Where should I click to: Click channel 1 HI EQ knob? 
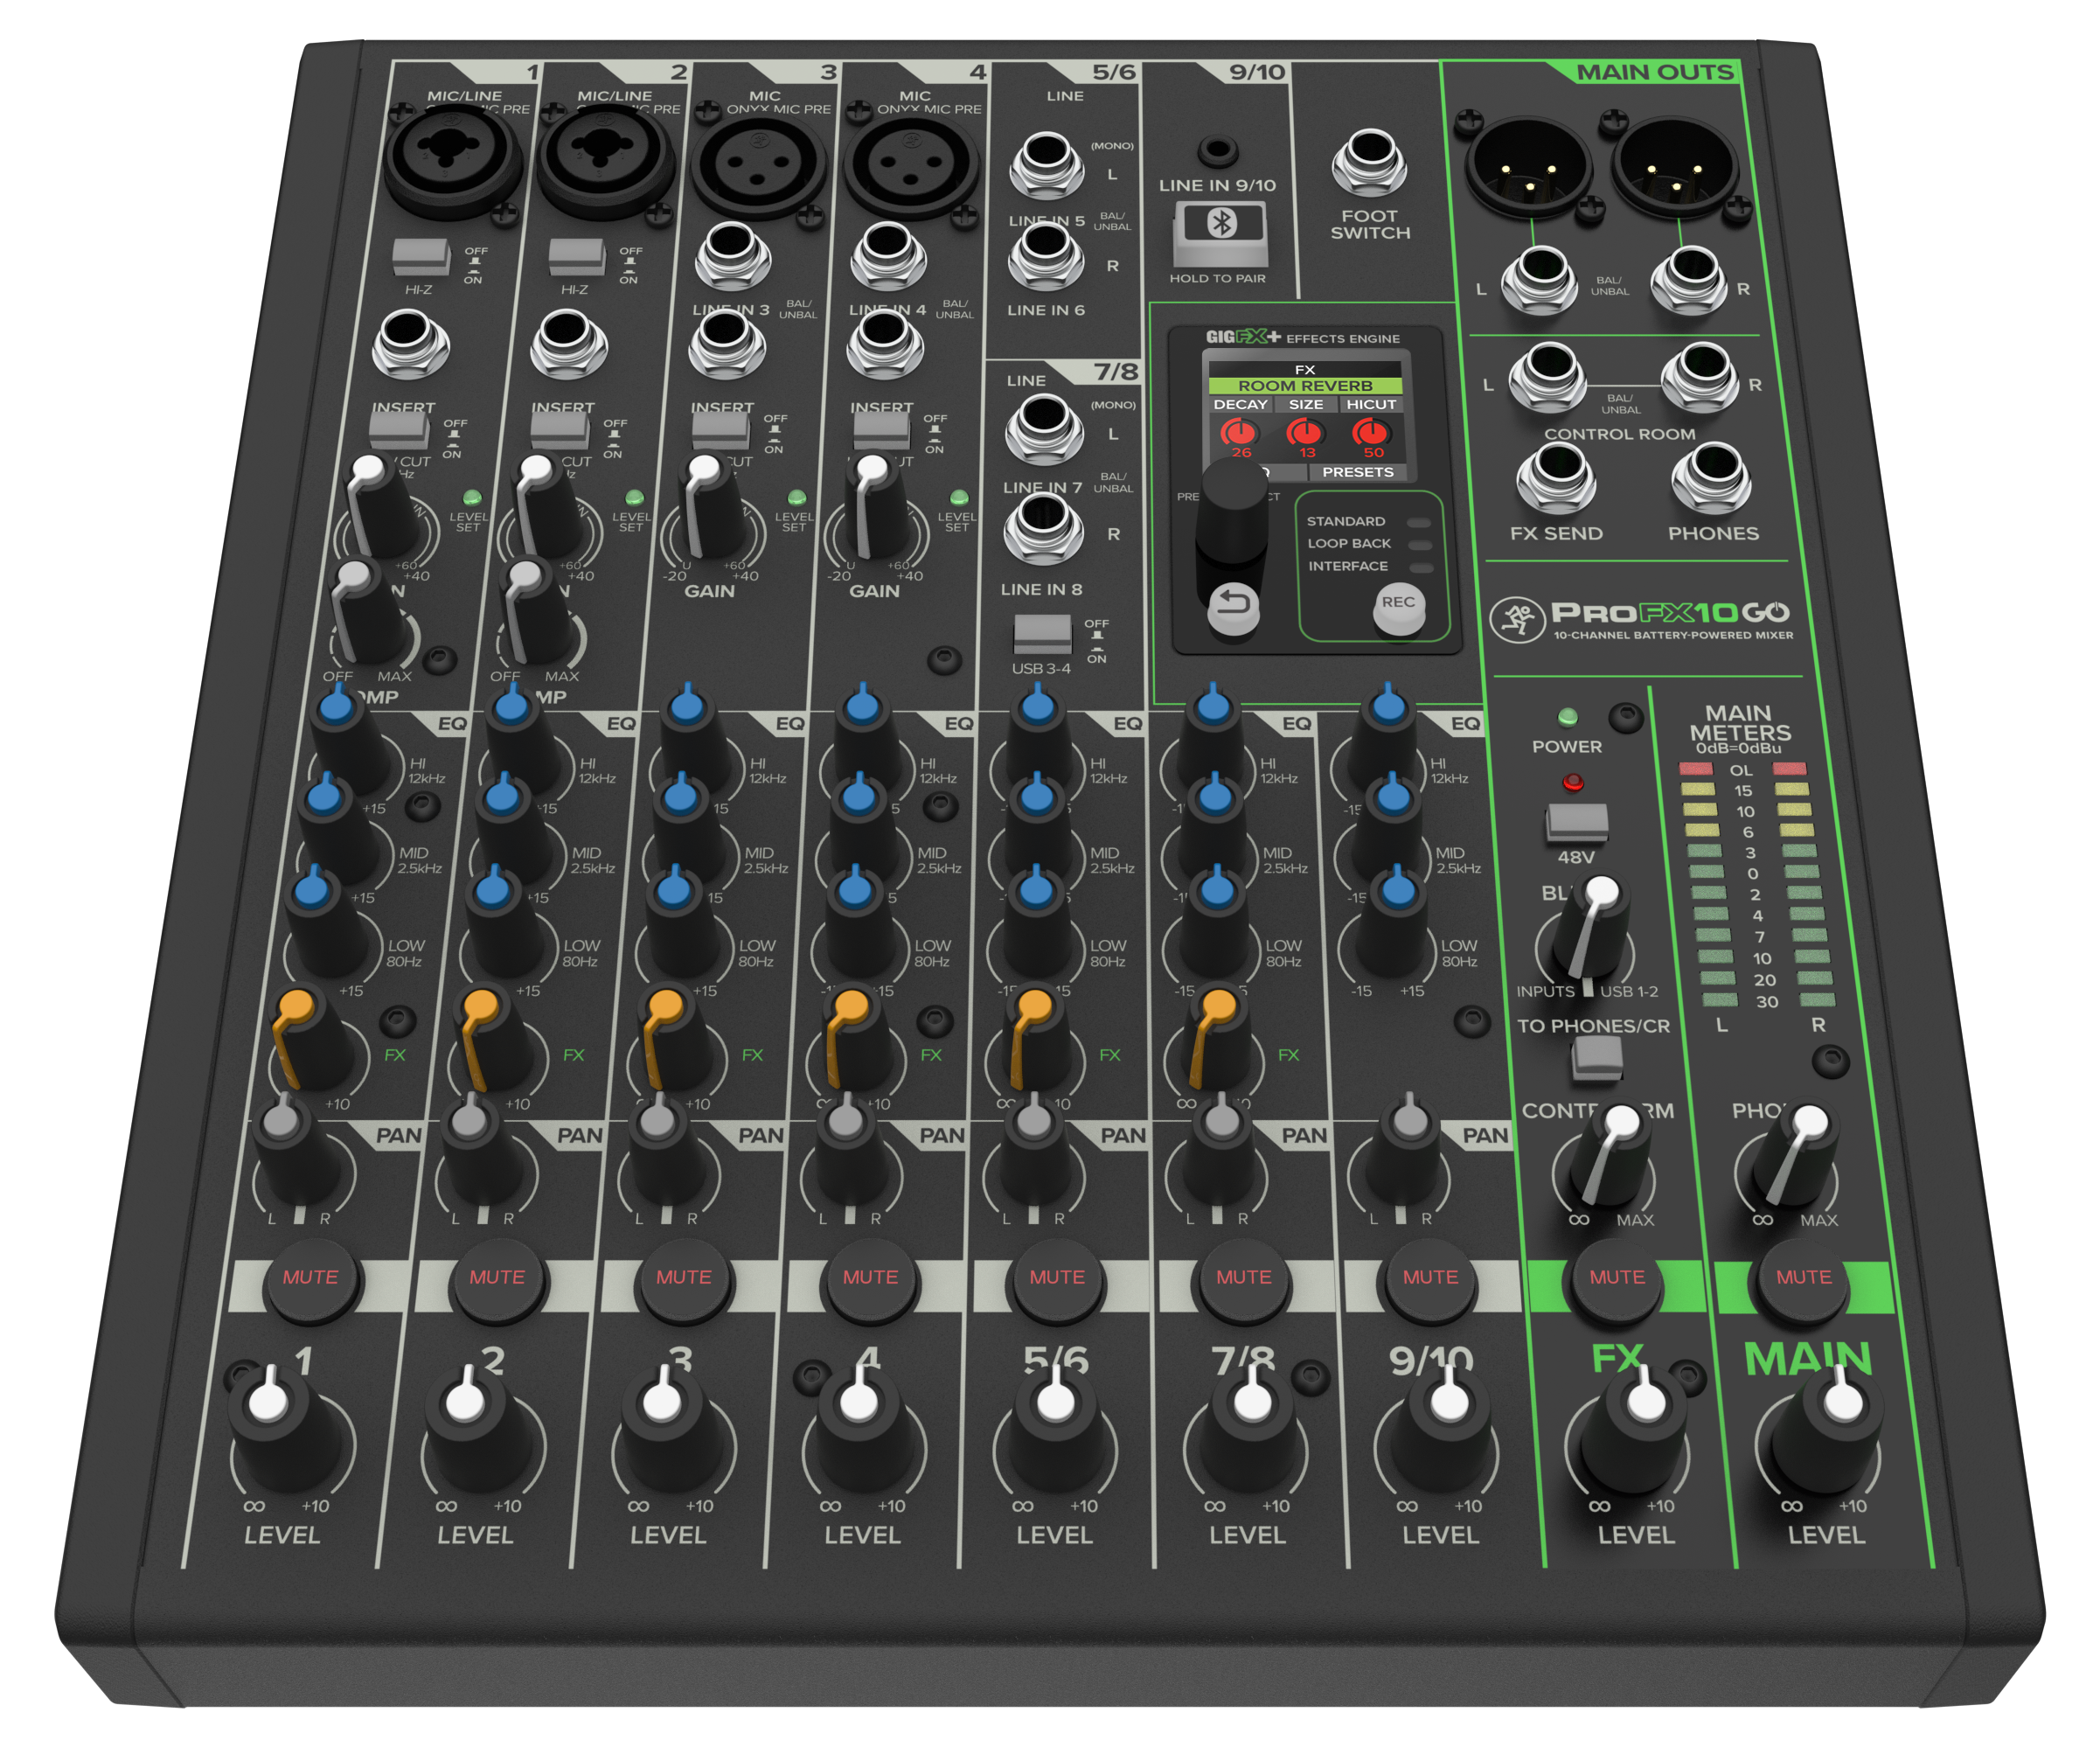point(350,740)
